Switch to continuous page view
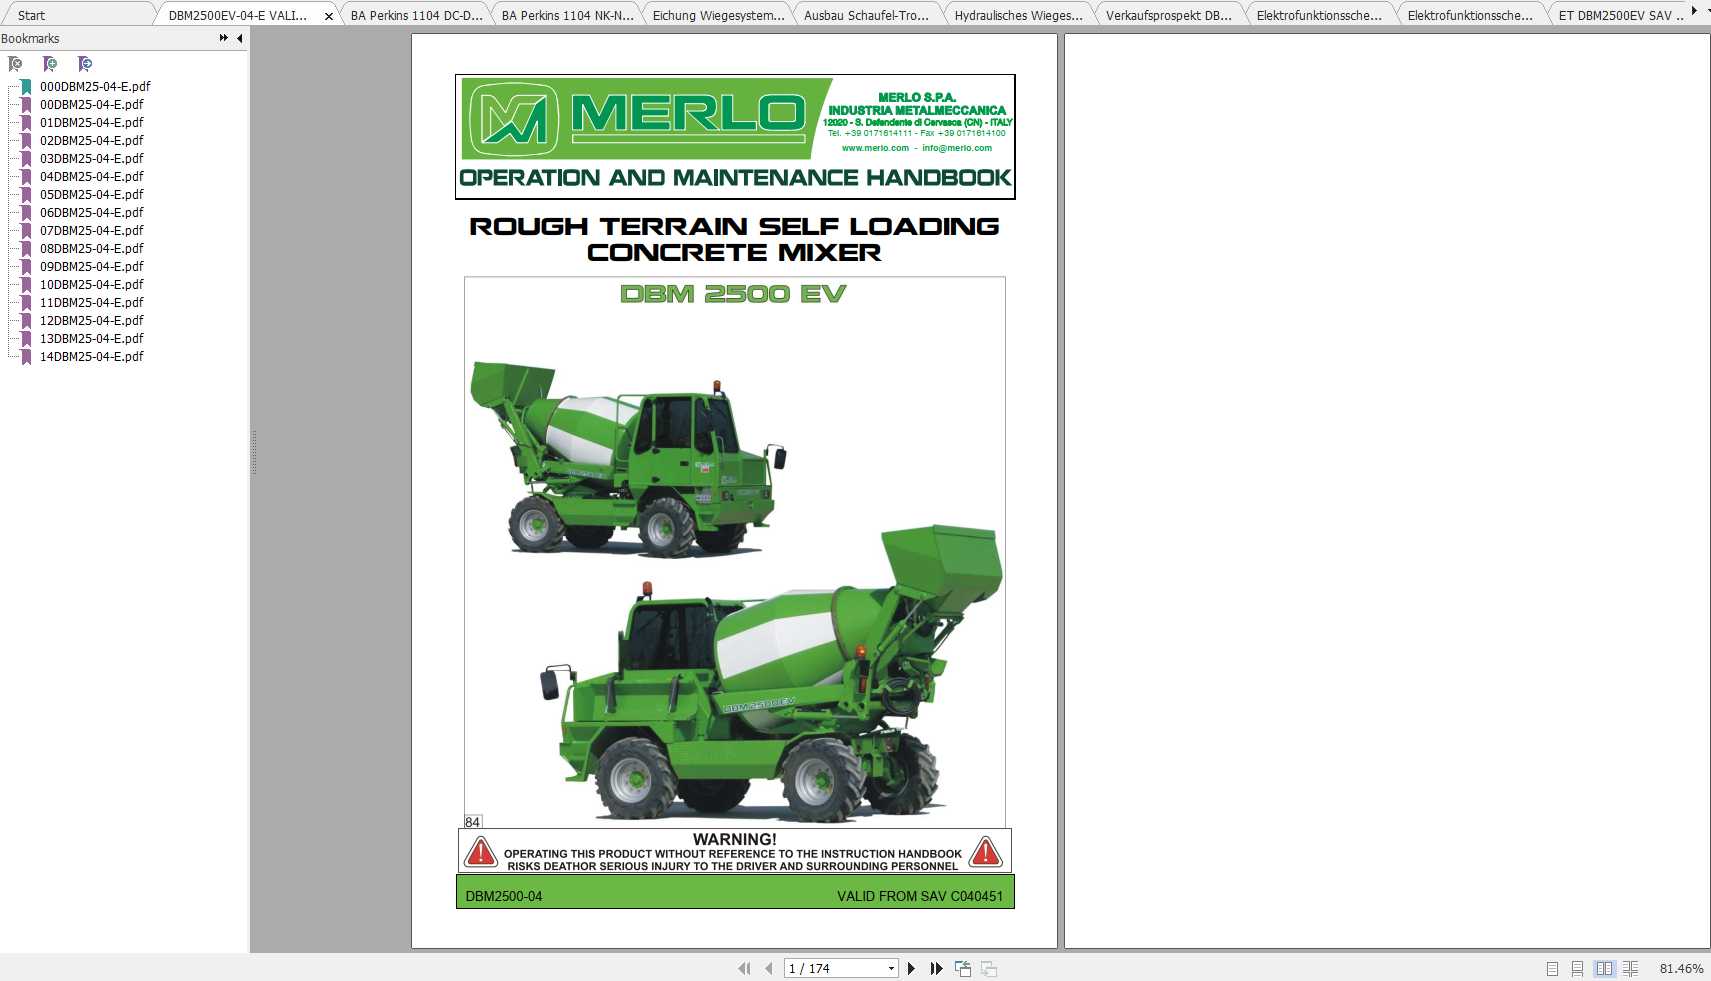1711x981 pixels. click(1577, 968)
